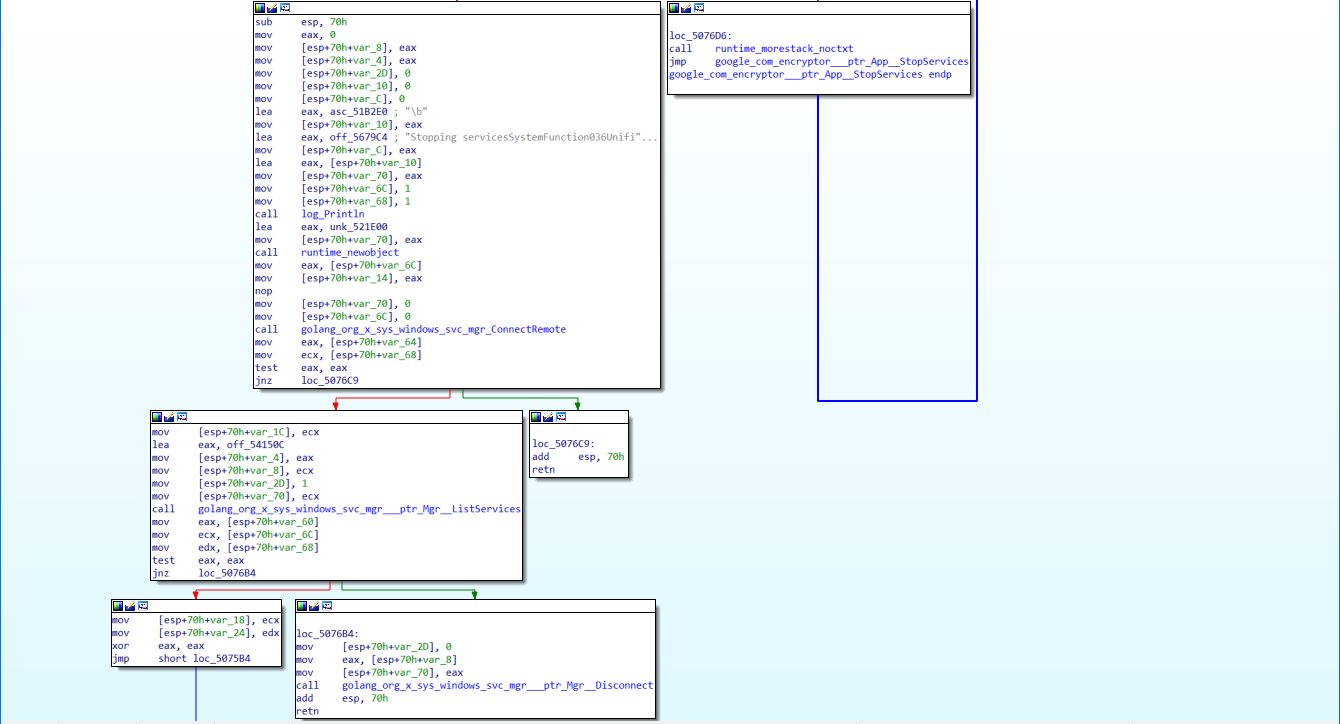Click group-nodes icon on ListServices block
The height and width of the screenshot is (724, 1340).
pyautogui.click(x=183, y=416)
